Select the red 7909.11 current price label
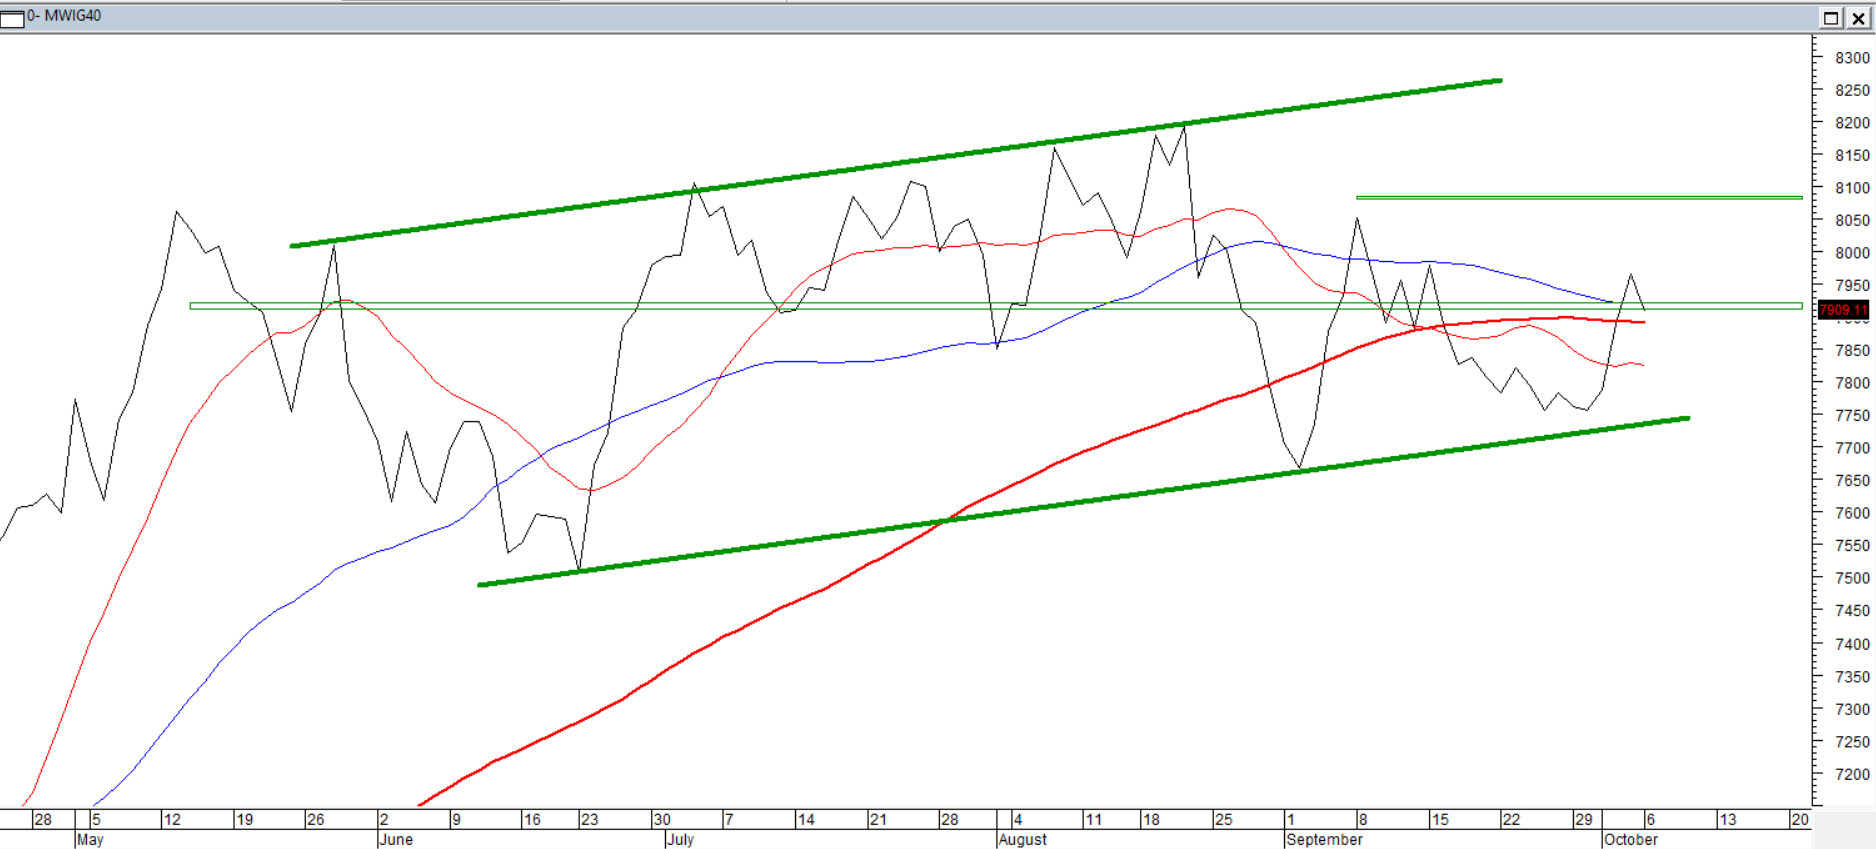Image resolution: width=1876 pixels, height=849 pixels. (x=1842, y=310)
